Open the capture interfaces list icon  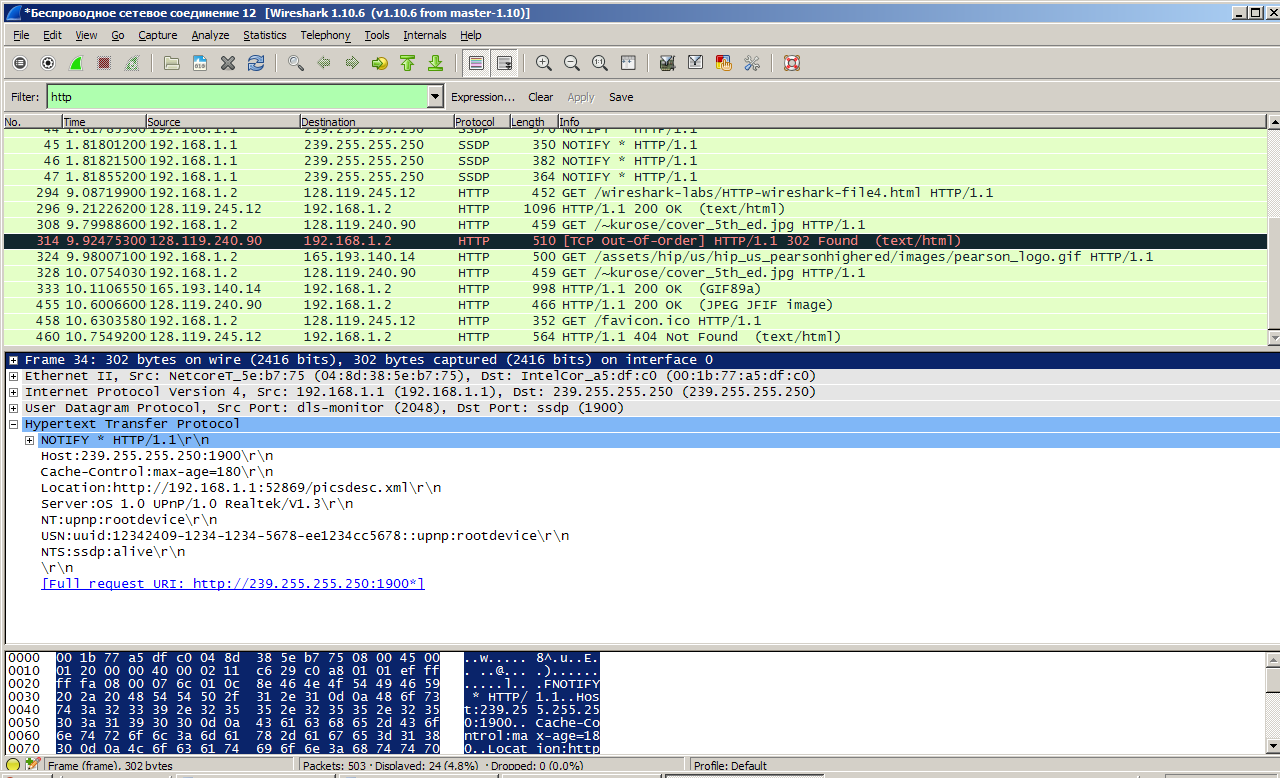[20, 63]
